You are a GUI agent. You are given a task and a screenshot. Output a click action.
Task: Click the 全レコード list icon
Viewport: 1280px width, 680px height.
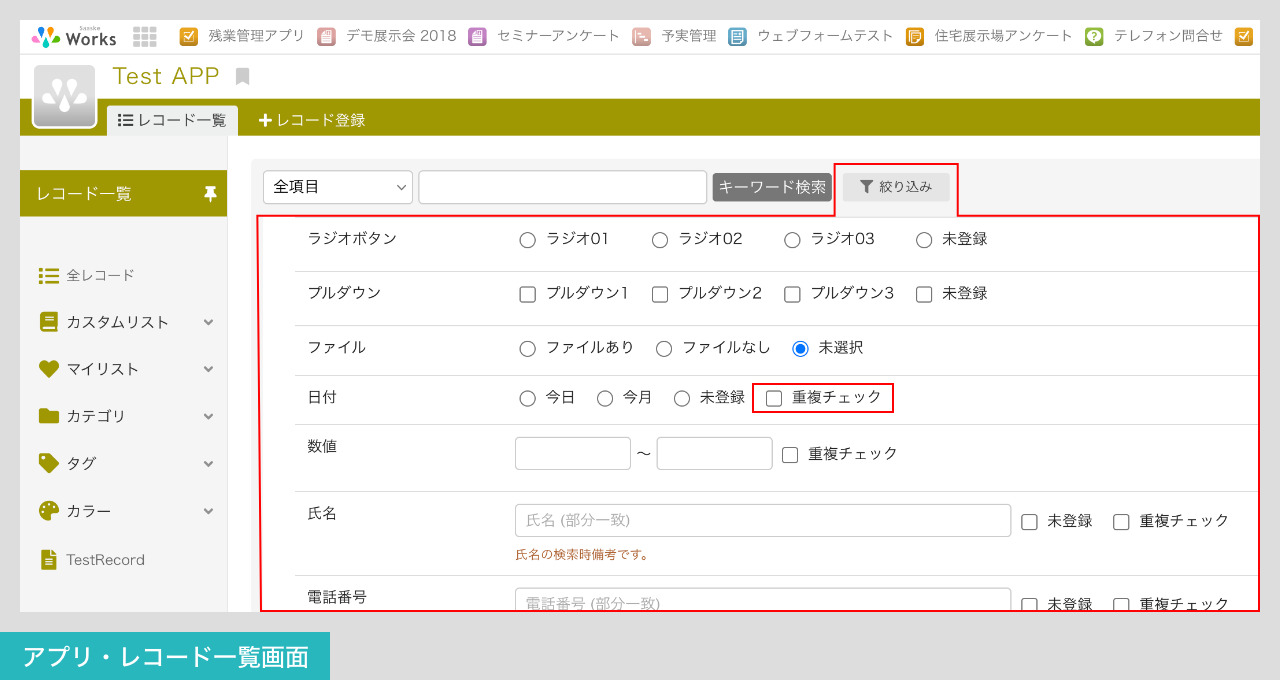[x=48, y=275]
